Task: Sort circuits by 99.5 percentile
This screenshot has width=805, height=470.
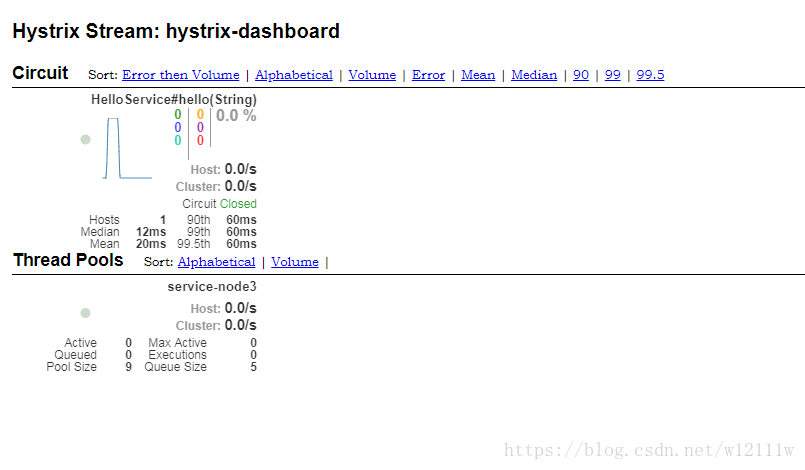Action: [x=650, y=75]
